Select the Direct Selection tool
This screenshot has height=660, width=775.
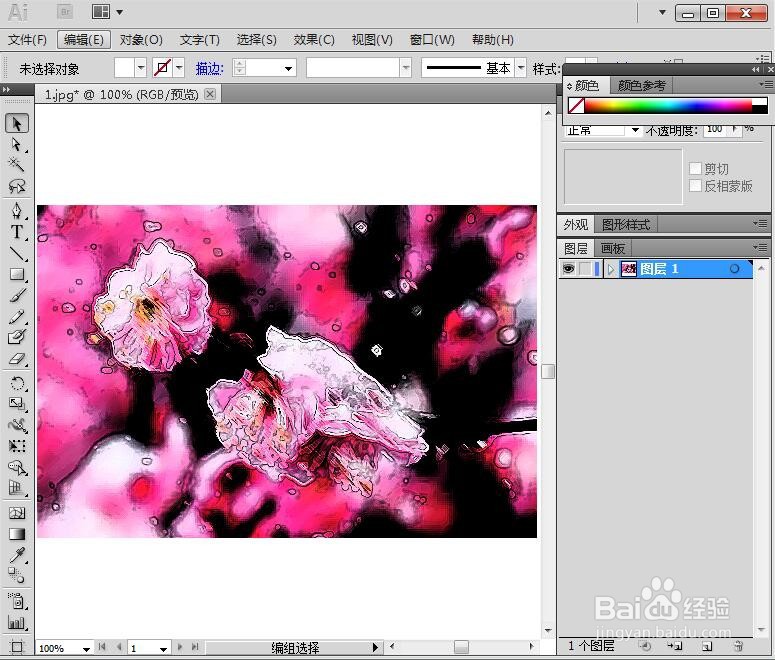coord(17,144)
